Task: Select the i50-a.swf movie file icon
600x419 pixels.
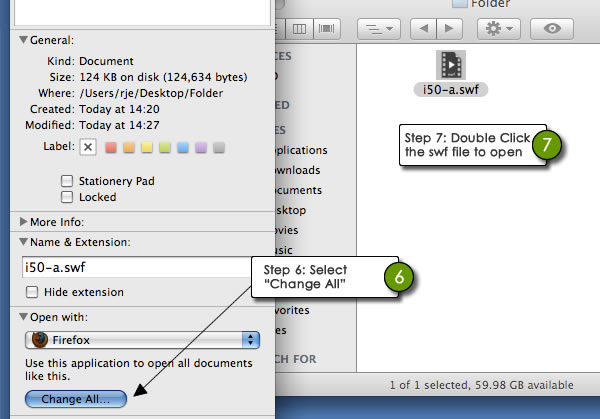Action: pos(451,65)
